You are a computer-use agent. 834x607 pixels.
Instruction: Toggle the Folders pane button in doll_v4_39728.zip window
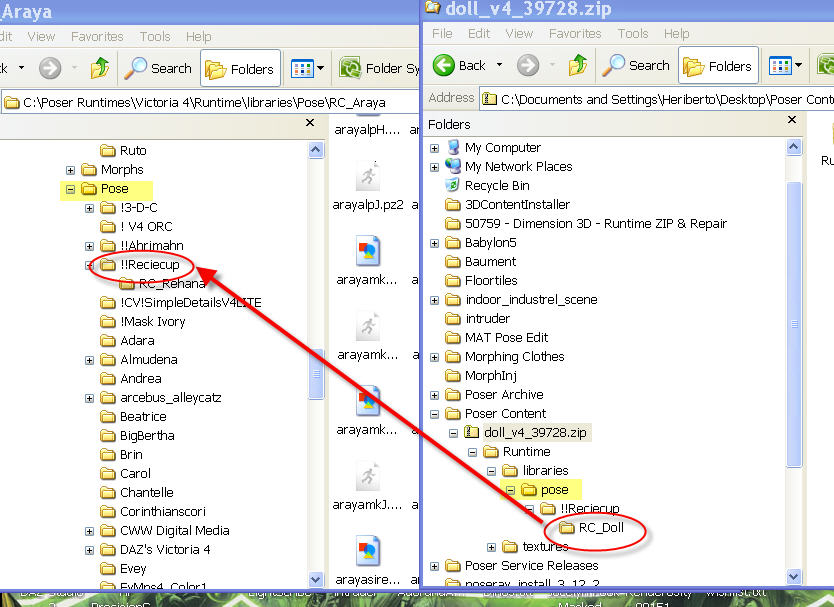point(718,65)
